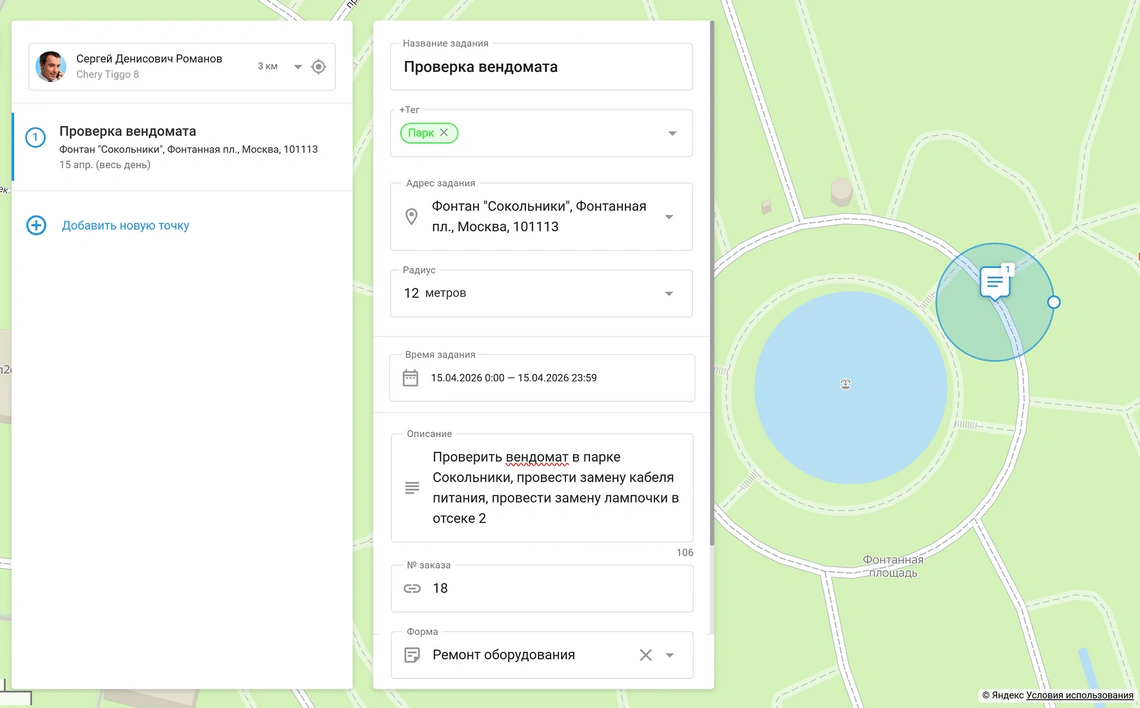Click the location pin icon in the address field
Image resolution: width=1140 pixels, height=708 pixels.
pyautogui.click(x=411, y=216)
